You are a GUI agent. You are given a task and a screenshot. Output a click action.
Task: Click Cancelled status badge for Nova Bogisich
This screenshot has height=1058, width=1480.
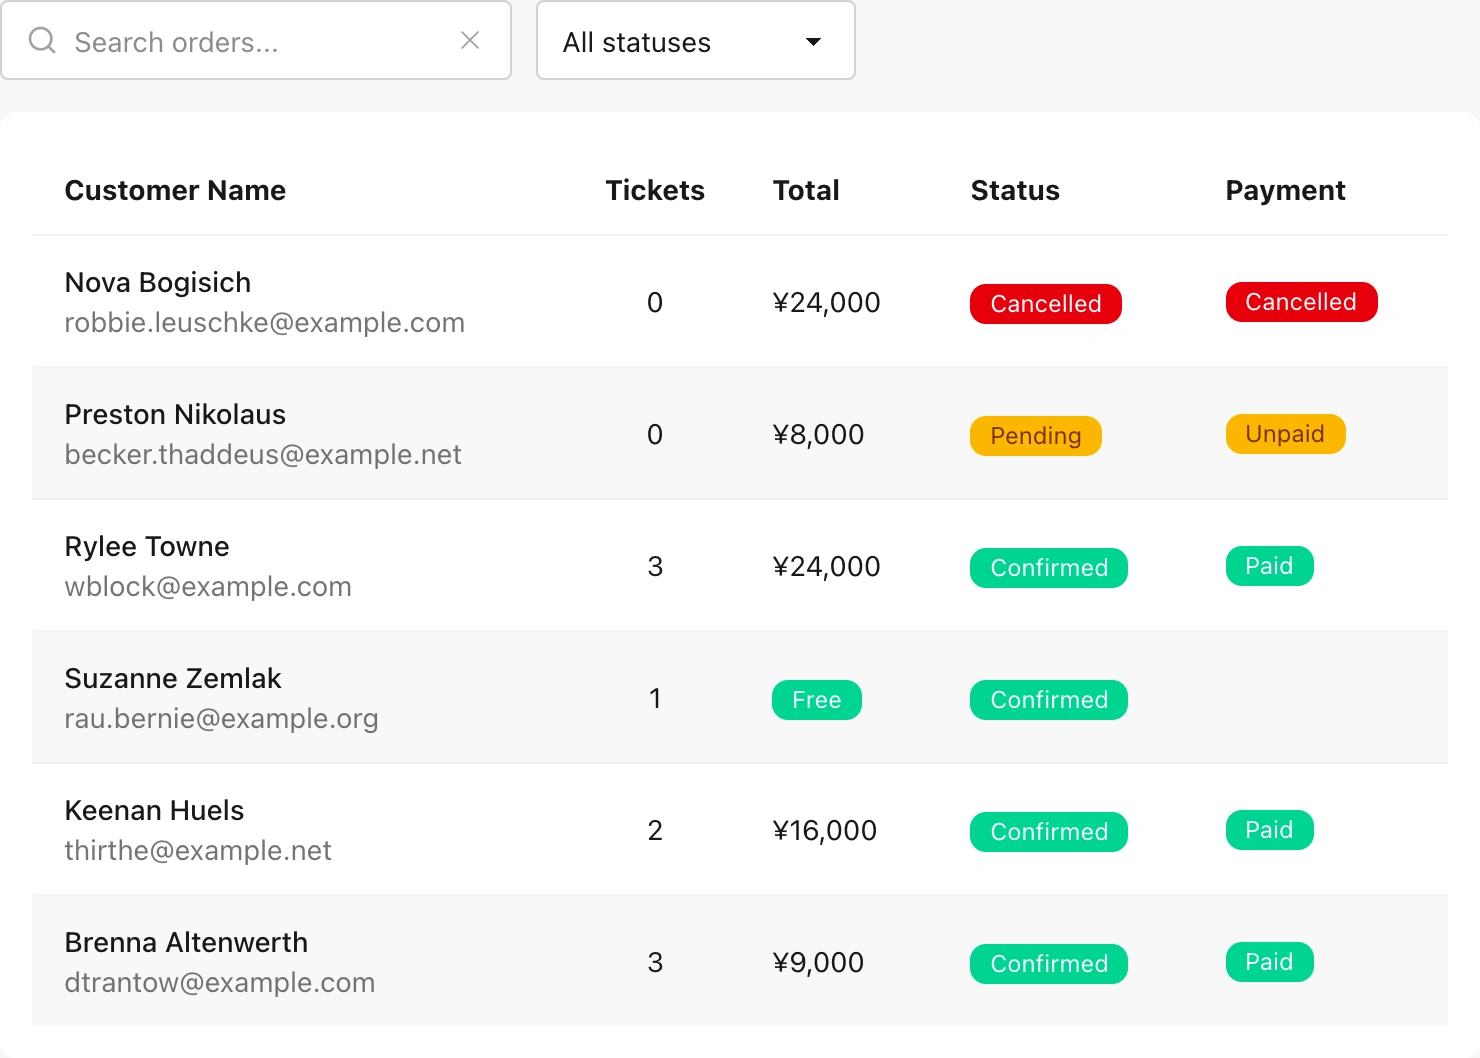point(1046,304)
